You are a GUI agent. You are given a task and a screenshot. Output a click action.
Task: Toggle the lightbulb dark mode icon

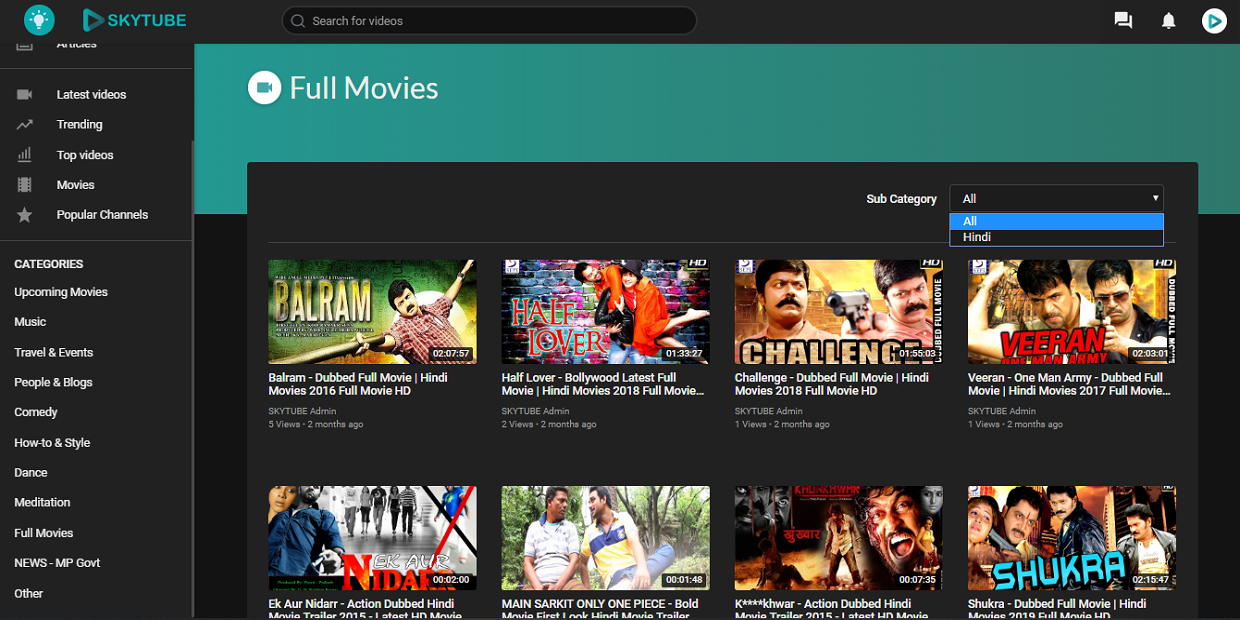click(x=39, y=19)
